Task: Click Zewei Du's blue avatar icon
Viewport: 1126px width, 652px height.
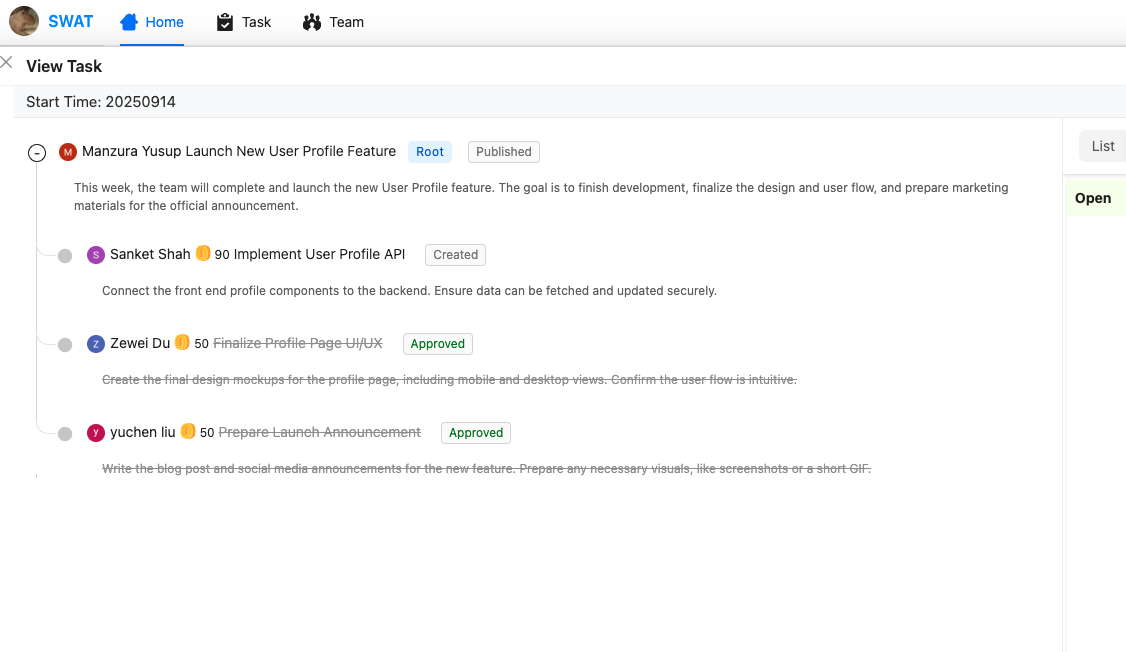Action: coord(96,344)
